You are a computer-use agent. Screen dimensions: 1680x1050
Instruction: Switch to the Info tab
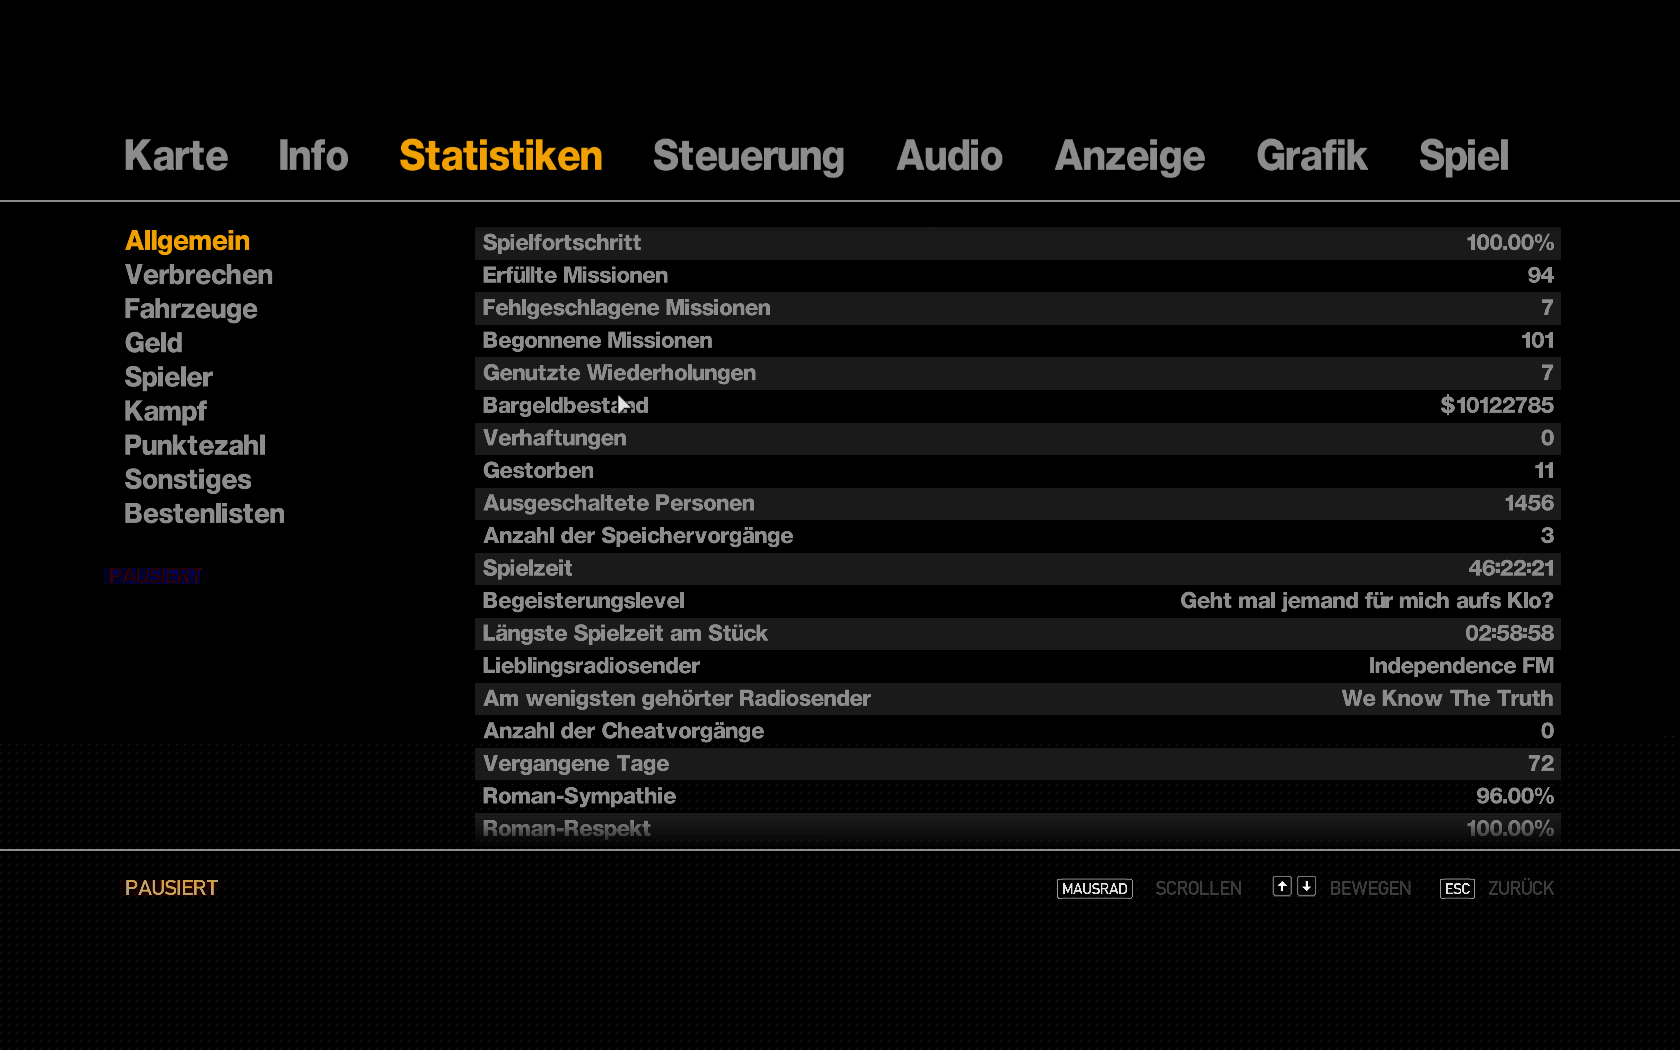pyautogui.click(x=313, y=156)
